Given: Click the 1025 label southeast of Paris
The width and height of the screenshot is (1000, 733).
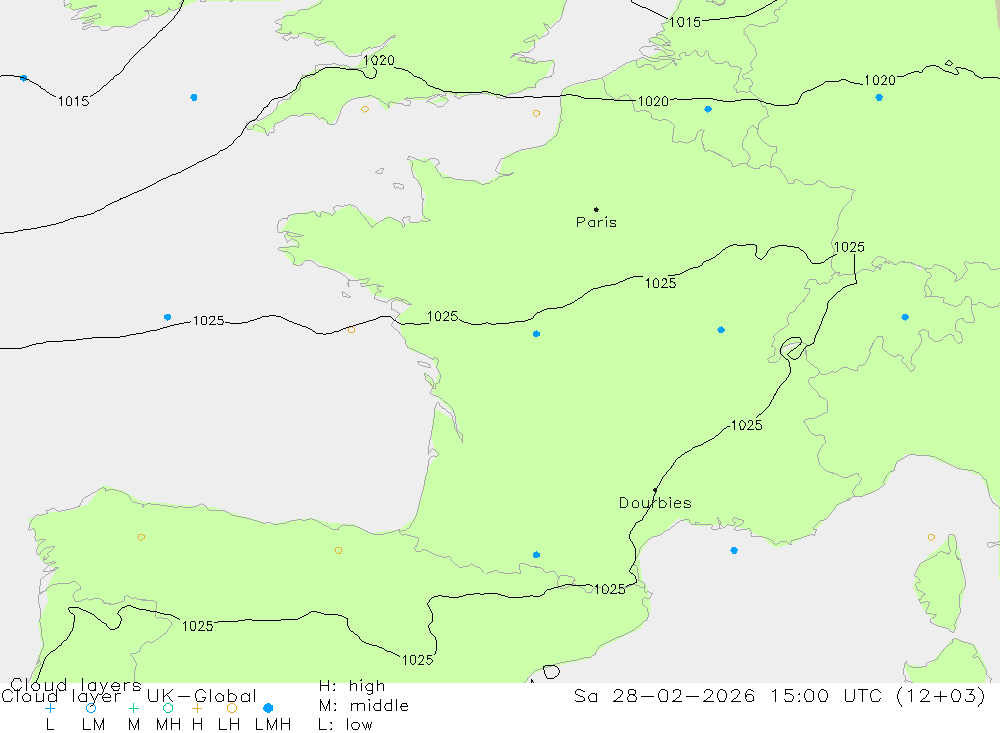Looking at the screenshot, I should (660, 283).
